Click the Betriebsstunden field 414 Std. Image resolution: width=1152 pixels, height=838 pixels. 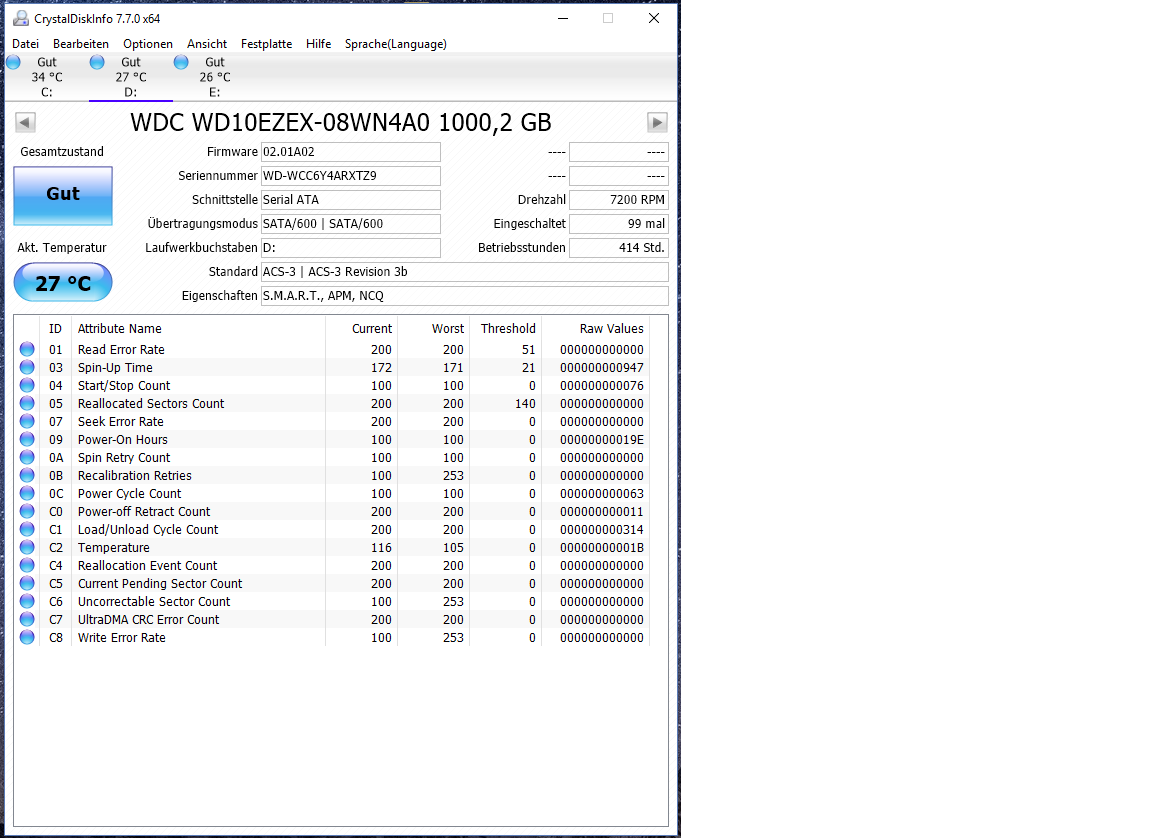[x=619, y=248]
